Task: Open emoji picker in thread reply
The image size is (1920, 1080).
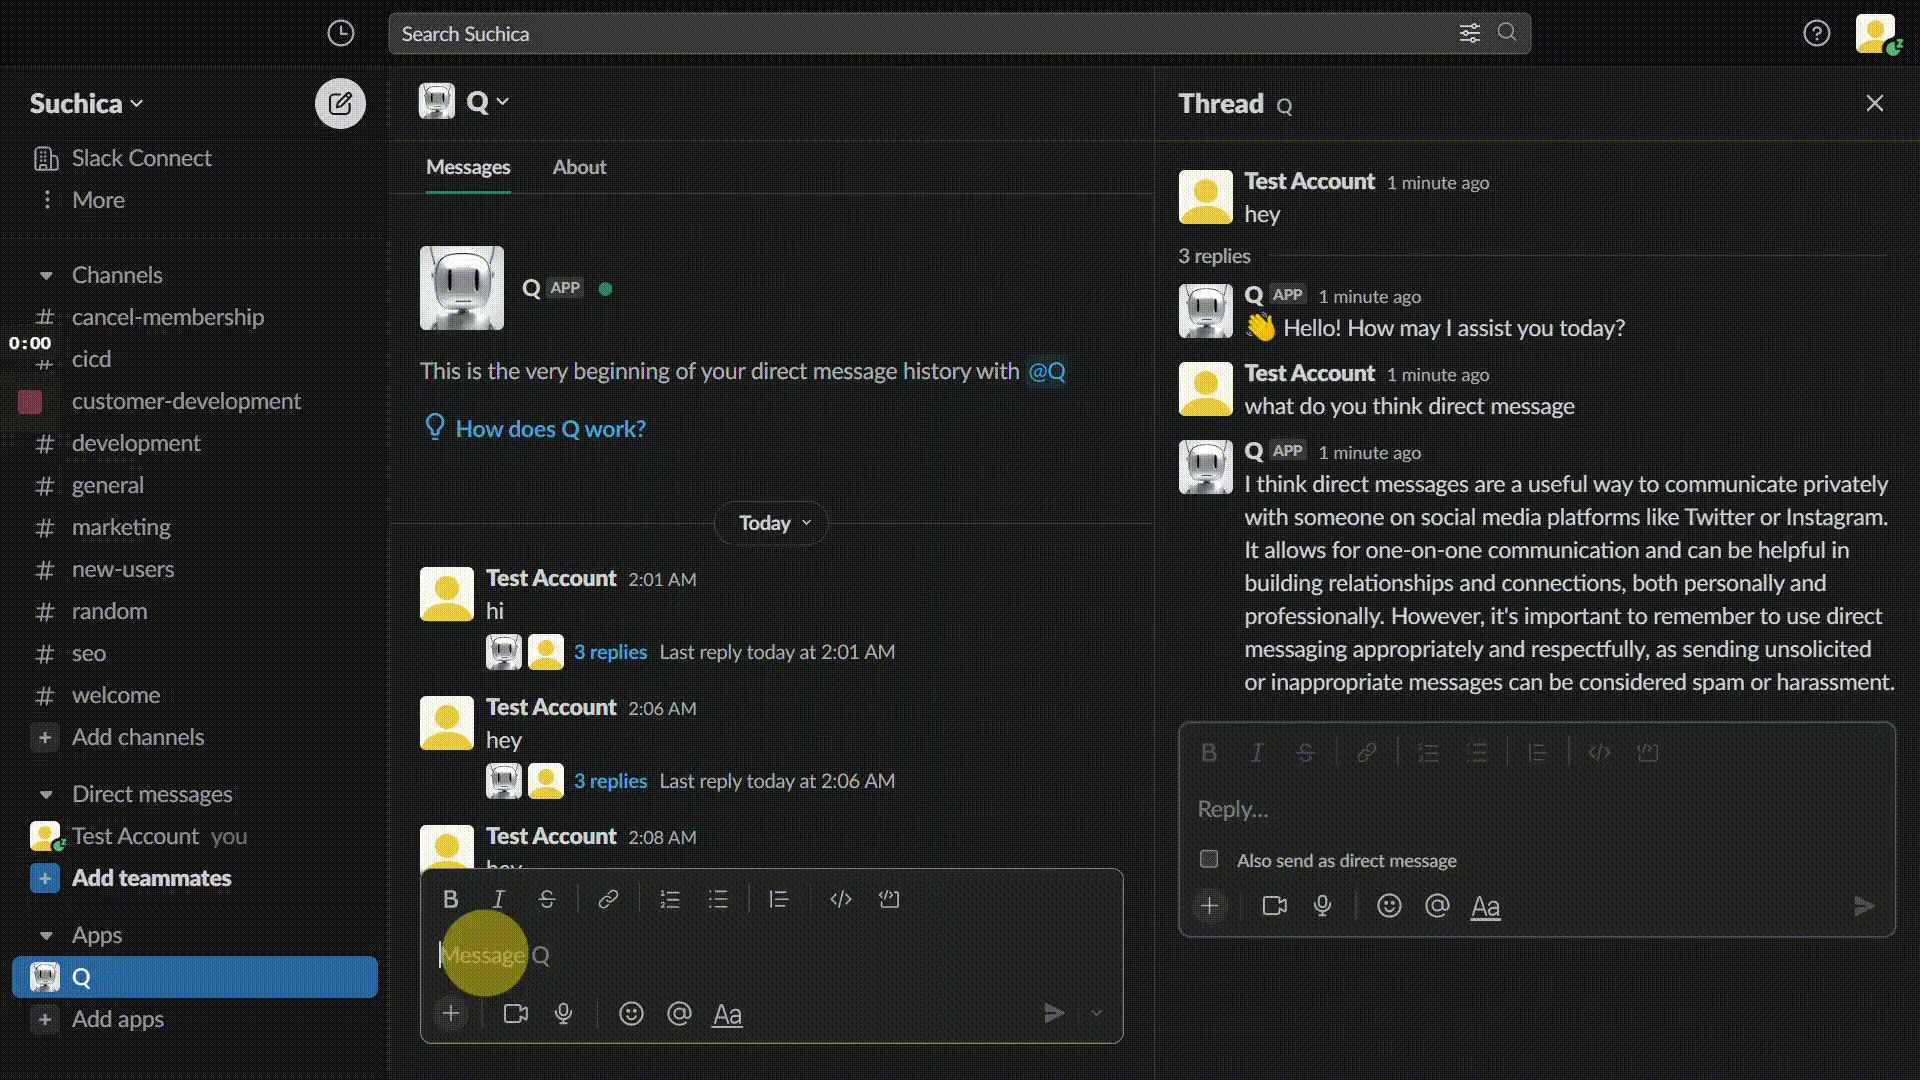Action: pos(1389,906)
